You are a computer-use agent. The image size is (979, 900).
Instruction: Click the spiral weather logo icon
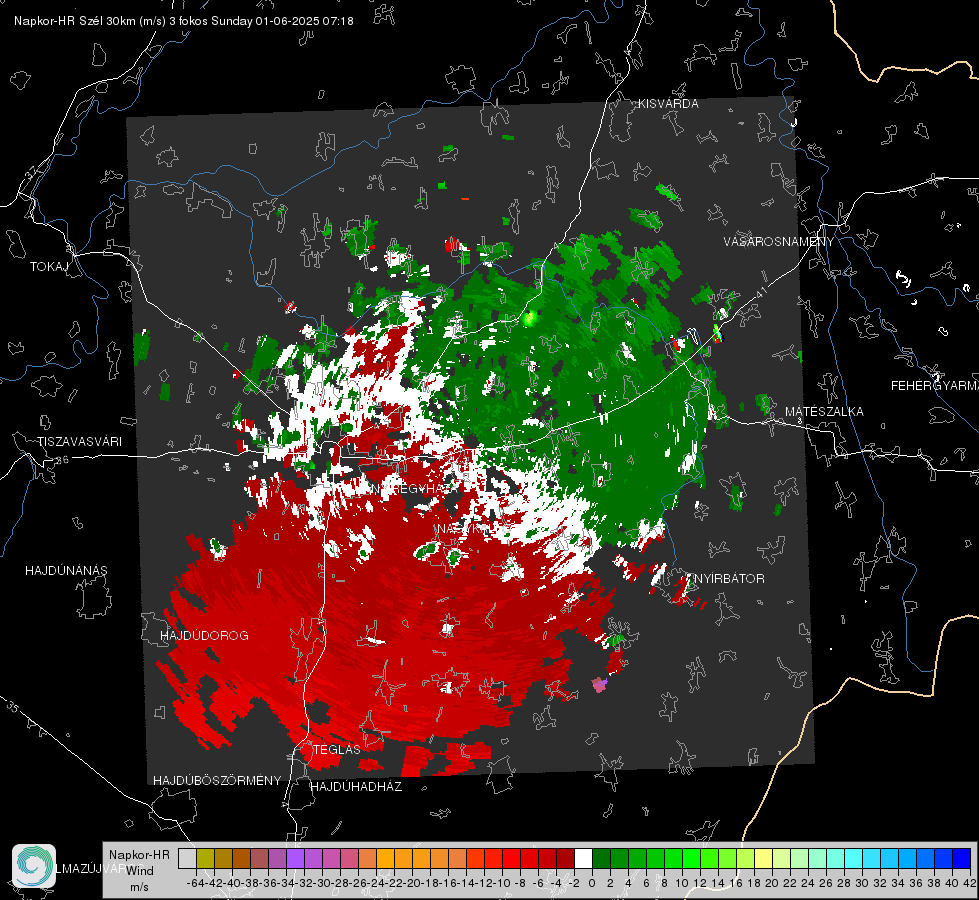pyautogui.click(x=34, y=866)
